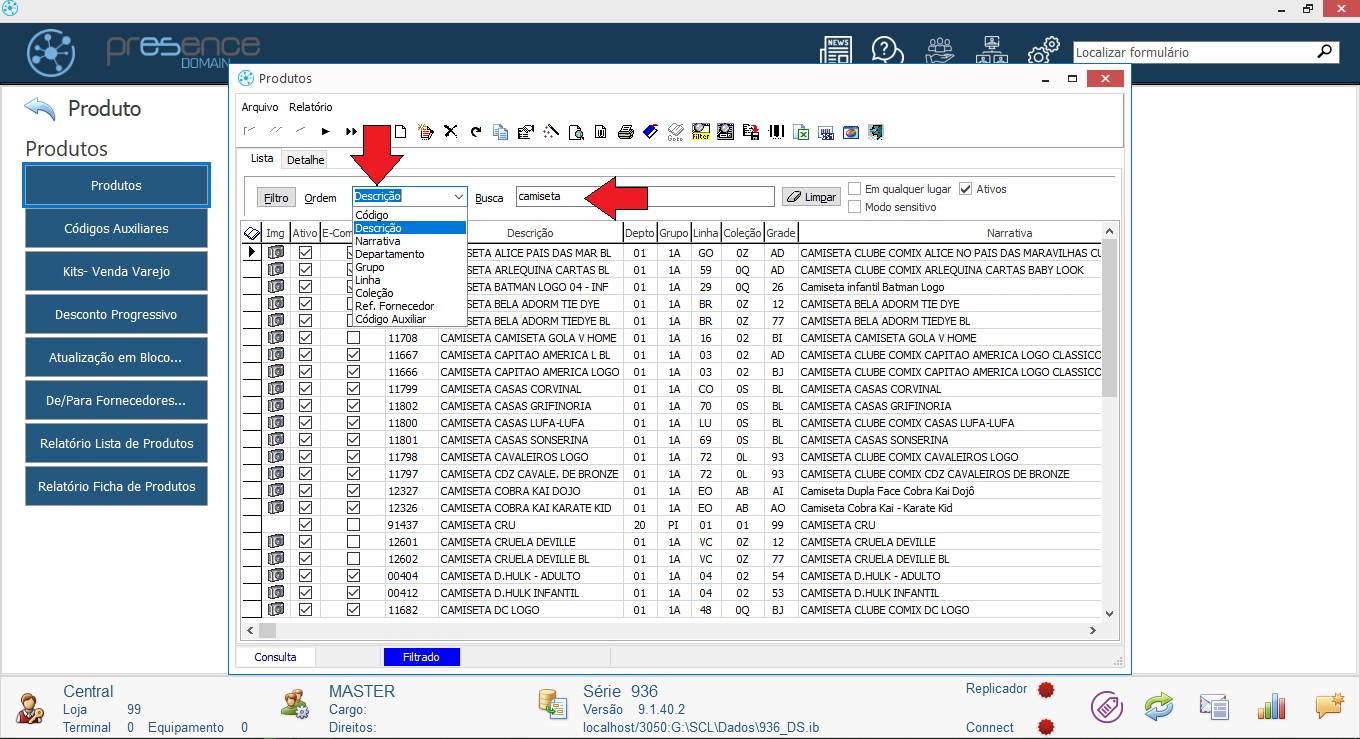Click the barcode icon in the toolbar
The width and height of the screenshot is (1360, 739).
pyautogui.click(x=775, y=132)
